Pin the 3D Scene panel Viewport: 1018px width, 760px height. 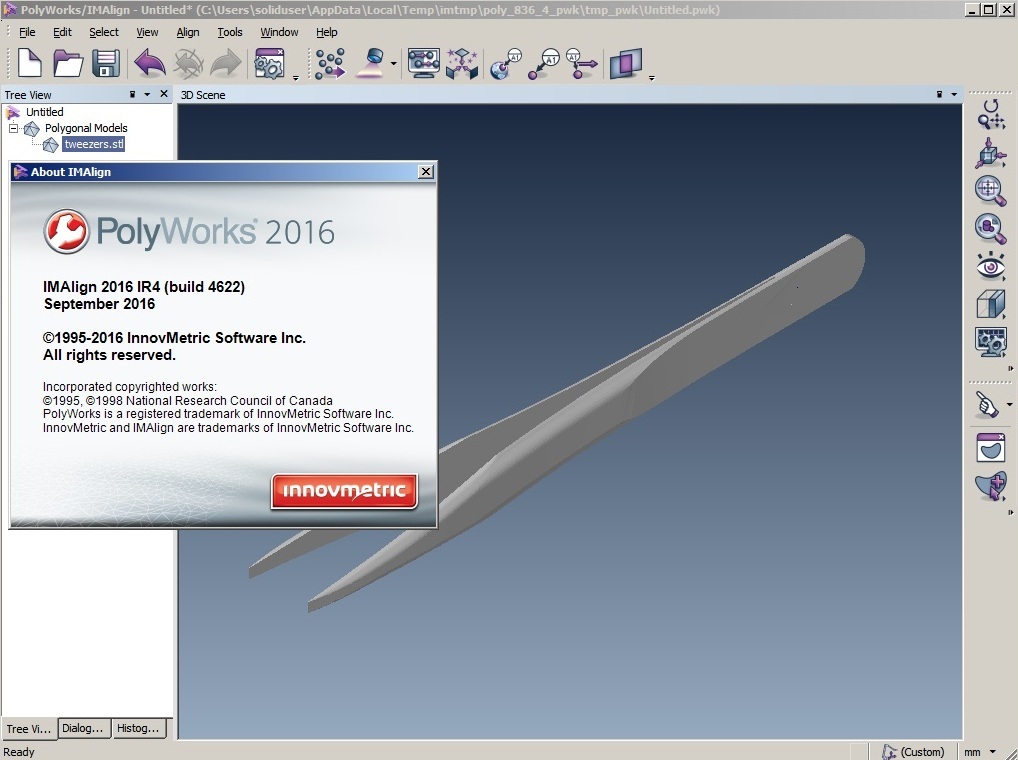[x=939, y=94]
